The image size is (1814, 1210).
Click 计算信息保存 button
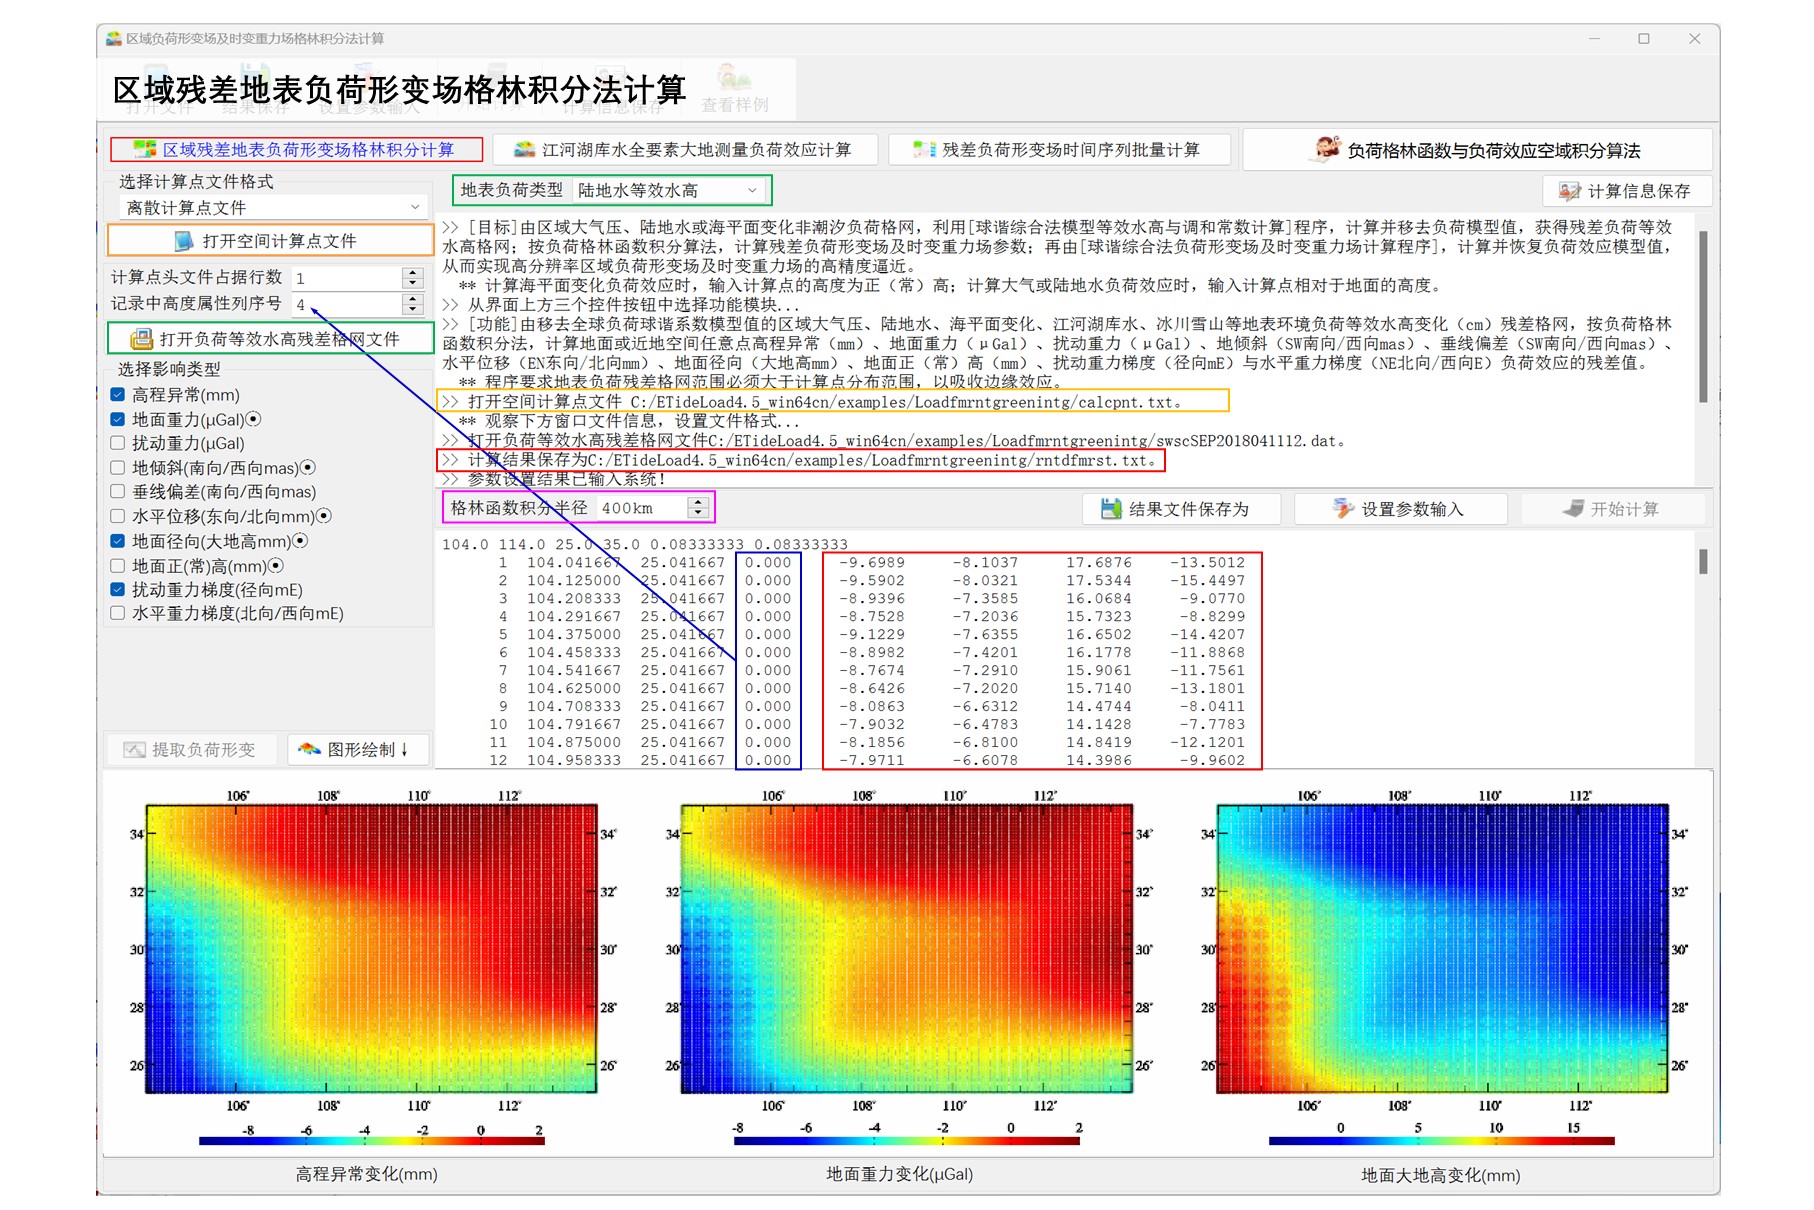[x=1627, y=191]
